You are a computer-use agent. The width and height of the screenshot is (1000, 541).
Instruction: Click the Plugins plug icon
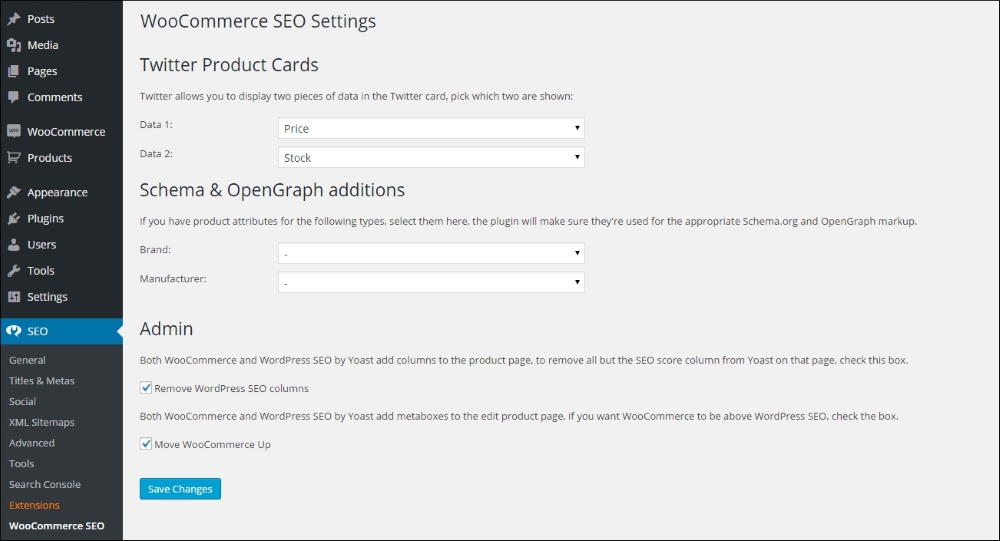point(13,218)
